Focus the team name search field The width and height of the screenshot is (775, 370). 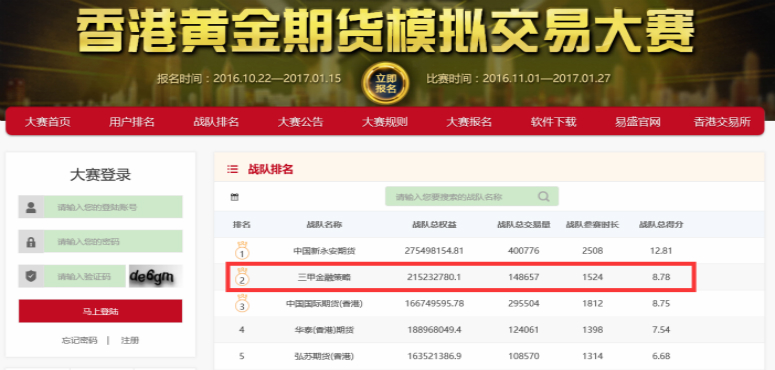point(472,197)
